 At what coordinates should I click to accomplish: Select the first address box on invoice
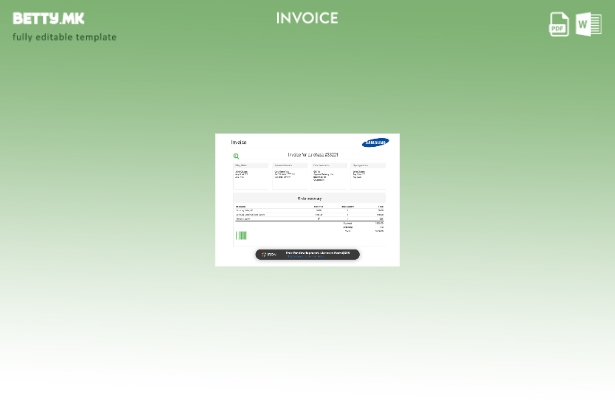coord(251,174)
